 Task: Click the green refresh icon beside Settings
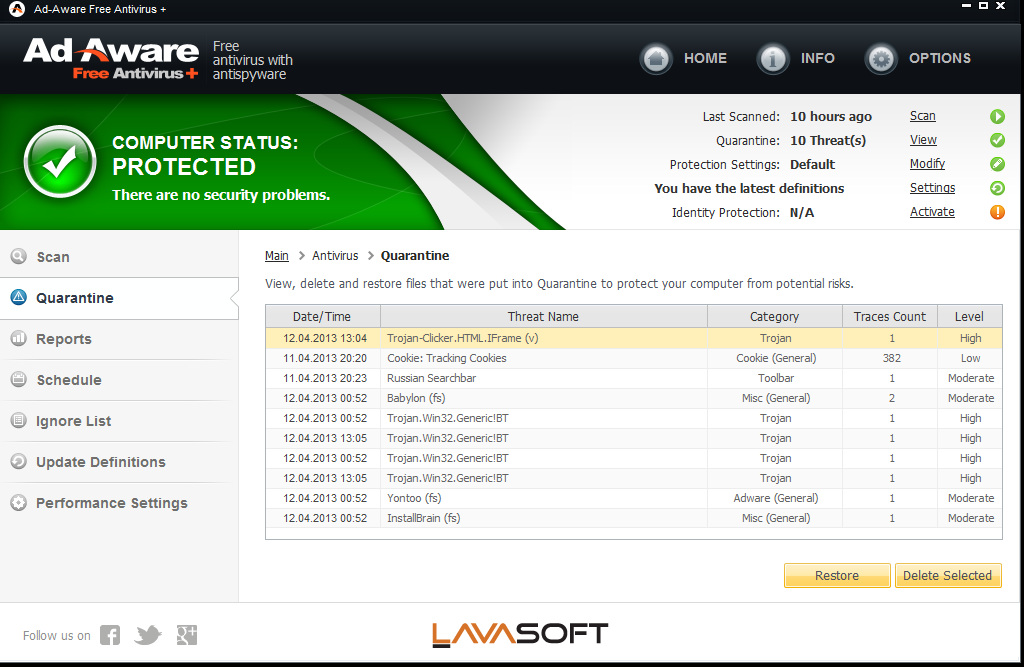(x=997, y=188)
